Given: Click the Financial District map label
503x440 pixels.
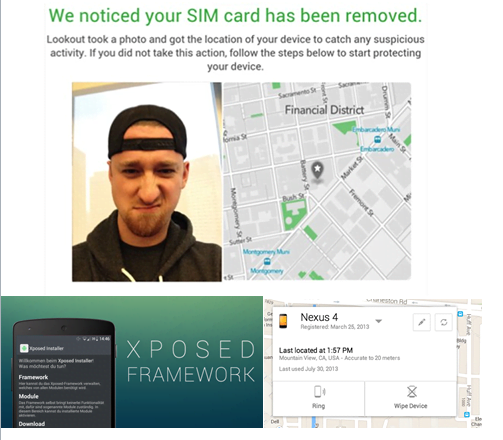Looking at the screenshot, I should 324,110.
